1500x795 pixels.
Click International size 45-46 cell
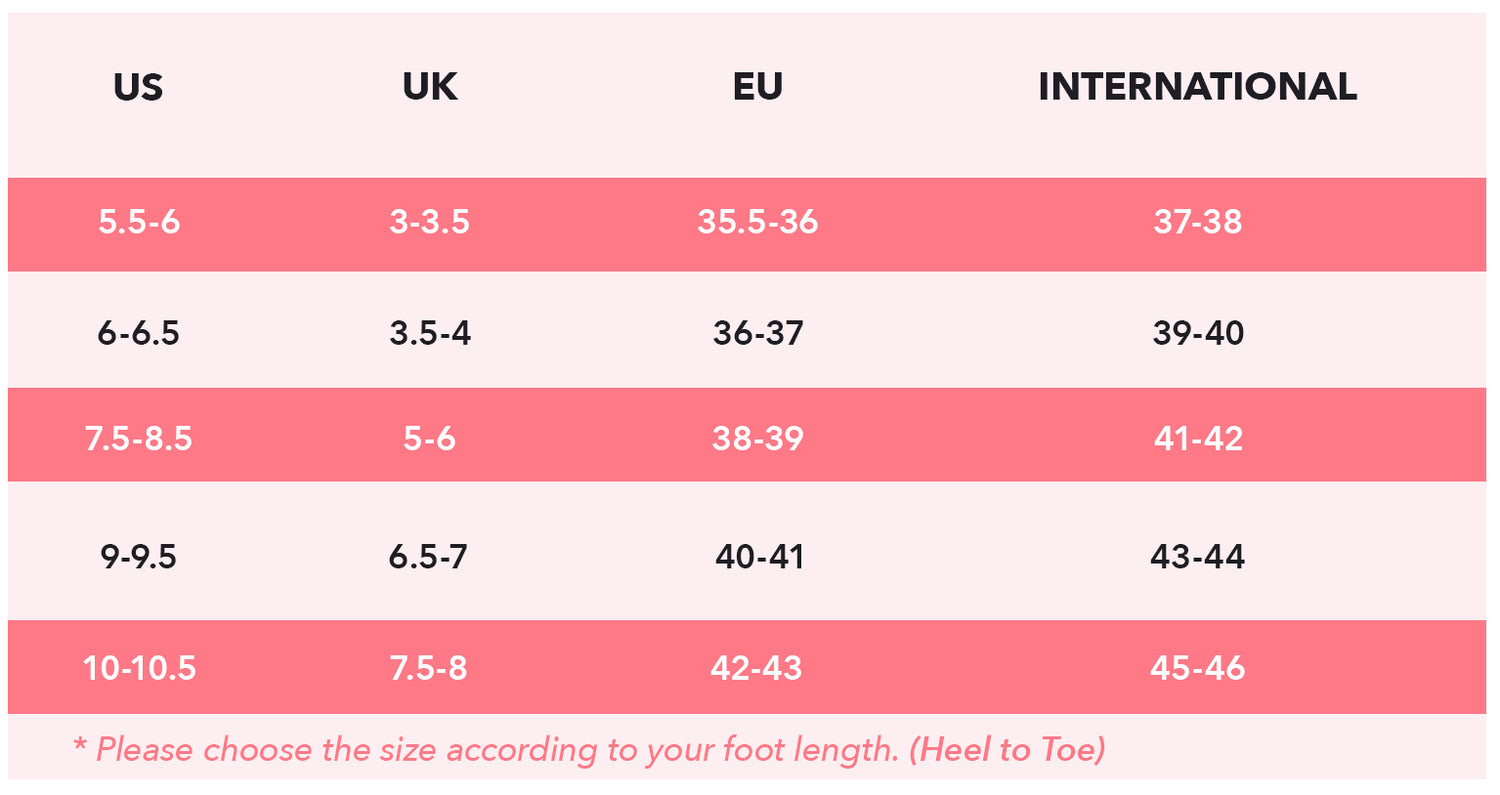1198,668
